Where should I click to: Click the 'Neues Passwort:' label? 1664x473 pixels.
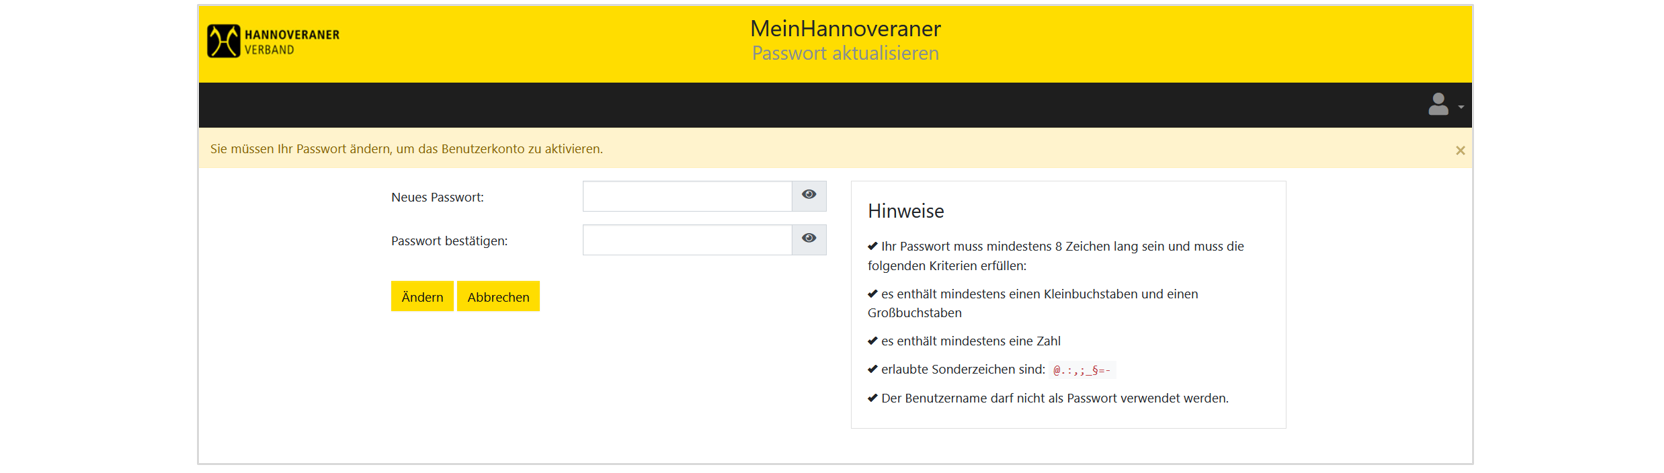[437, 197]
